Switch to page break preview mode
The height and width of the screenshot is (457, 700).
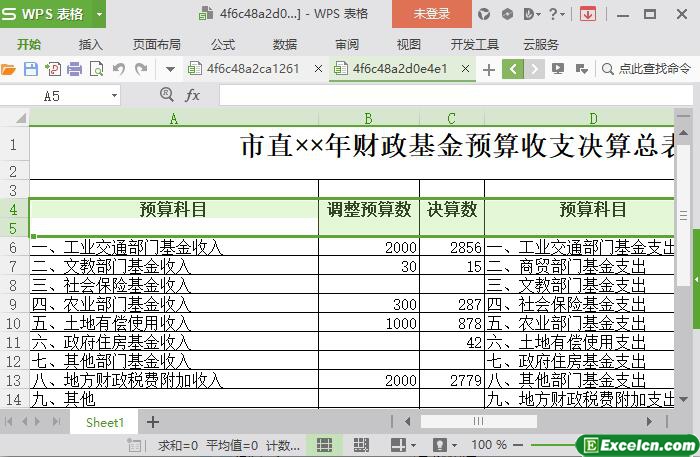point(361,444)
